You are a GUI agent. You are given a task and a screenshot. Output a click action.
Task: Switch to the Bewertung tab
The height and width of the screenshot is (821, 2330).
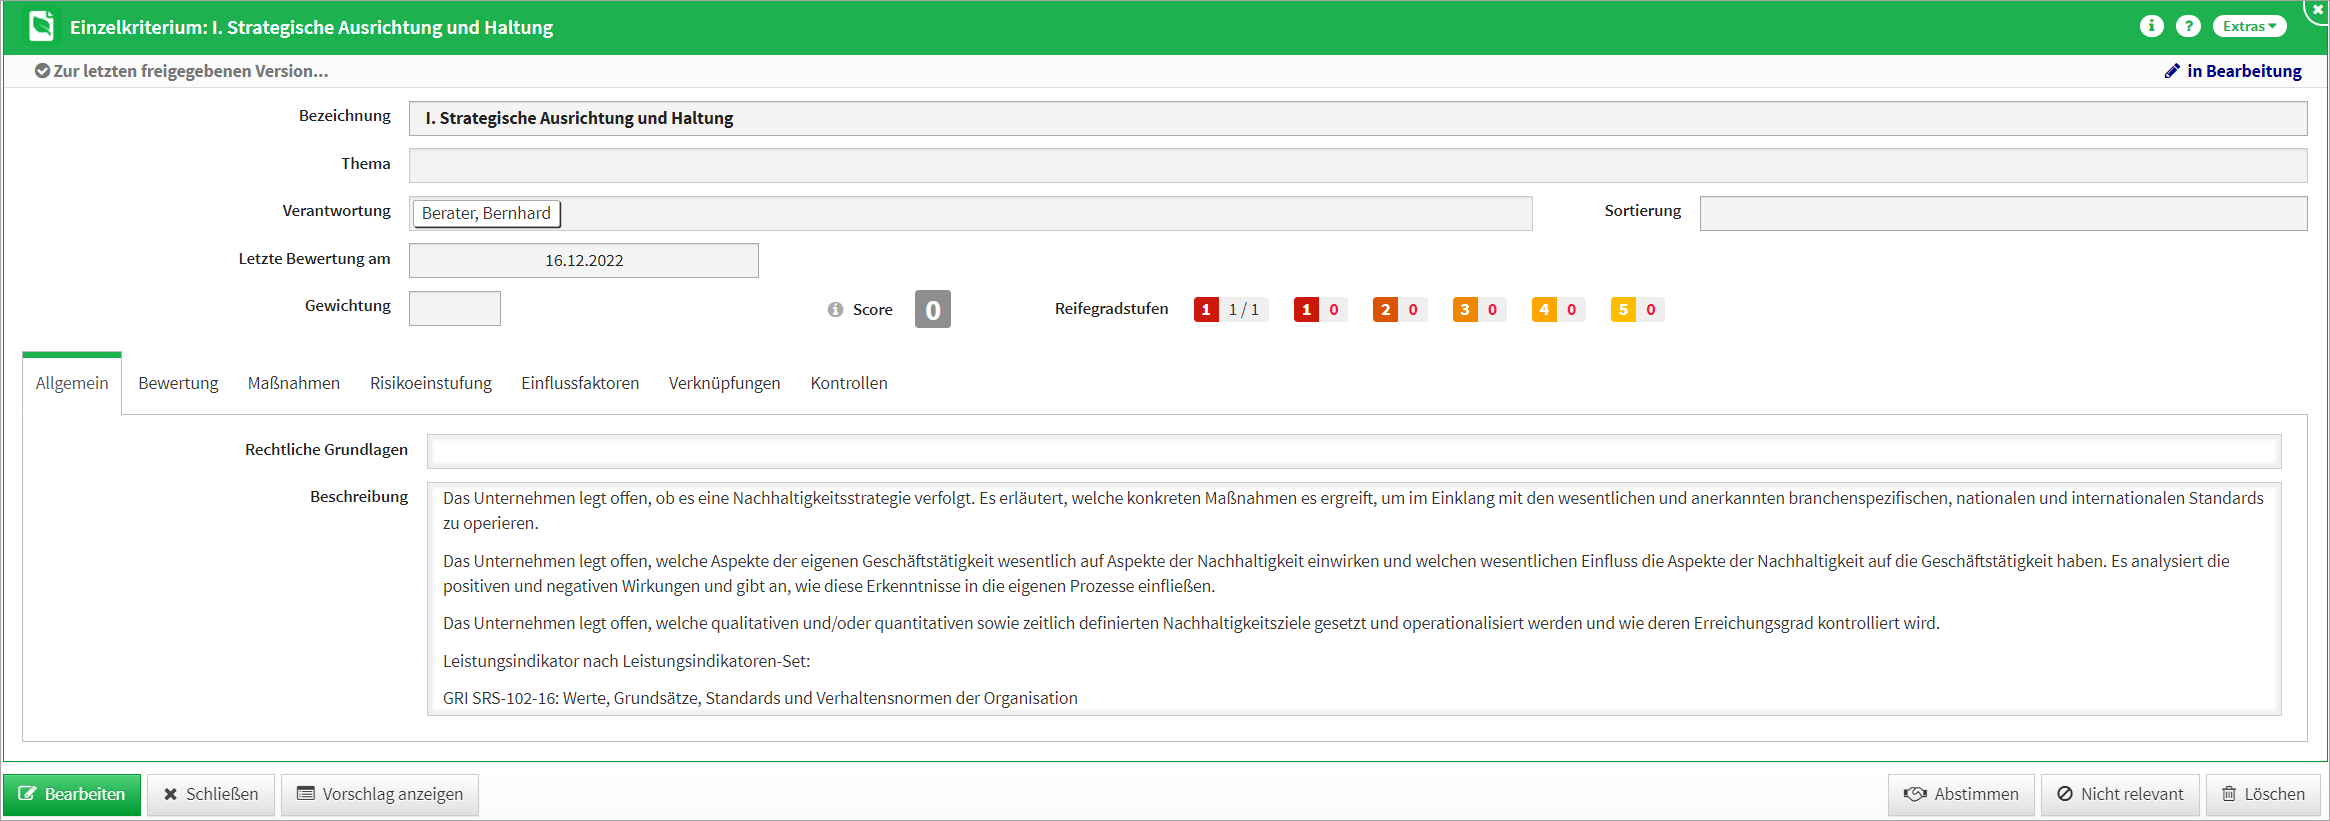(178, 383)
